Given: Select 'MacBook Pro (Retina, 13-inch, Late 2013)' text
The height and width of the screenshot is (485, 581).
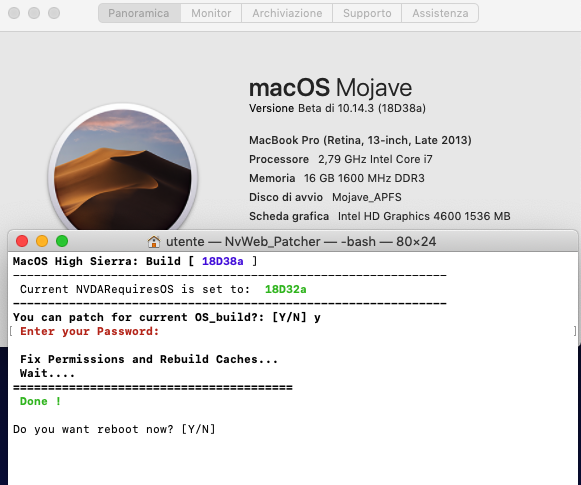Looking at the screenshot, I should [x=360, y=140].
